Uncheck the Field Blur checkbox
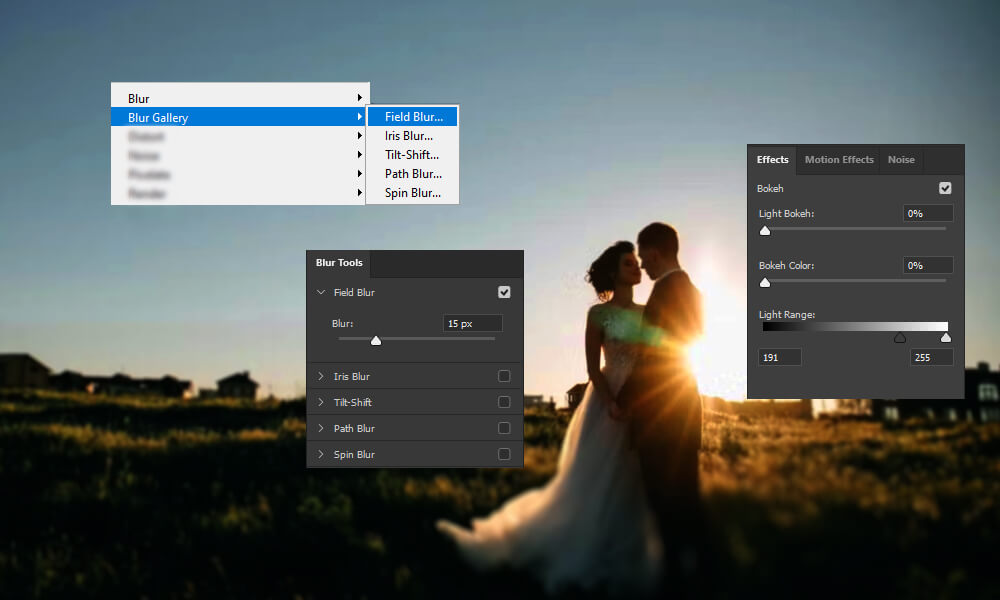 [504, 292]
